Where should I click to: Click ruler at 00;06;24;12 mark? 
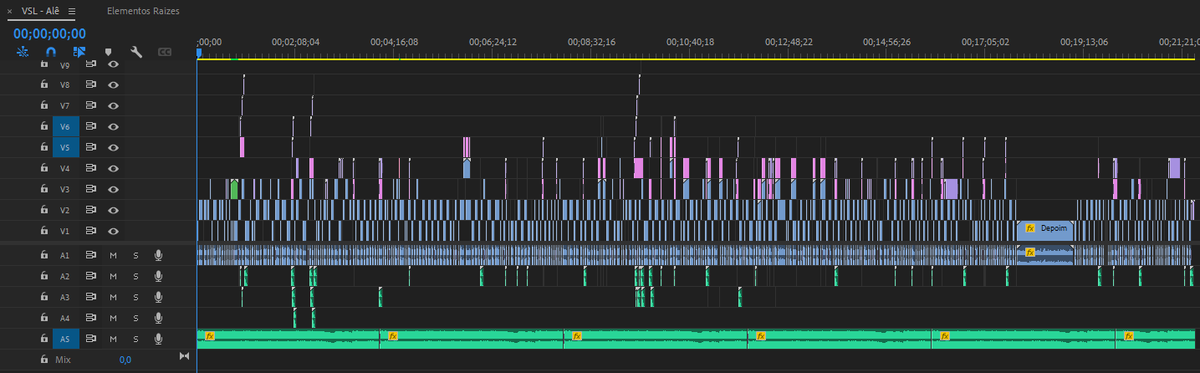(x=493, y=42)
